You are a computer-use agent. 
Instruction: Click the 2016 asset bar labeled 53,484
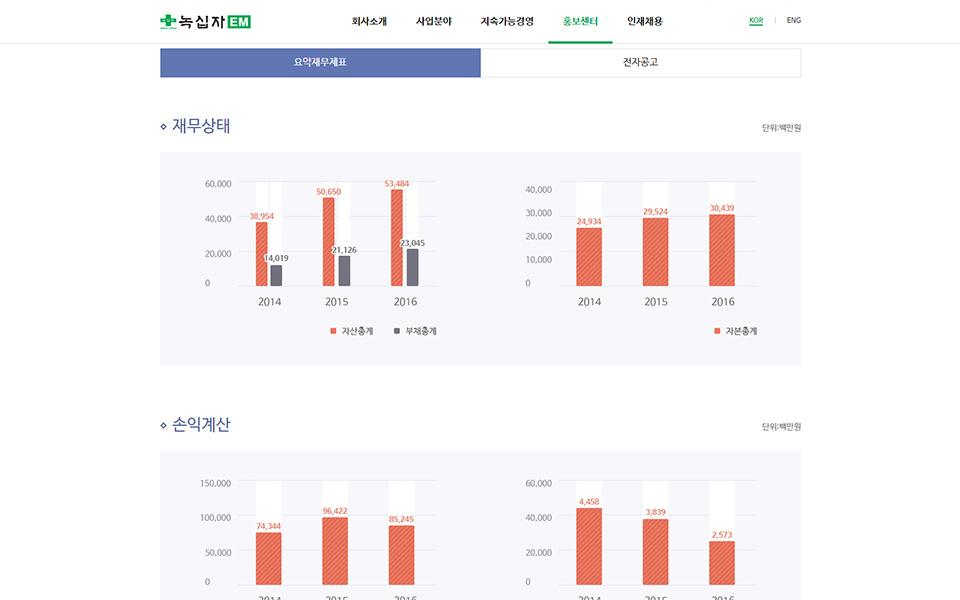pyautogui.click(x=397, y=238)
